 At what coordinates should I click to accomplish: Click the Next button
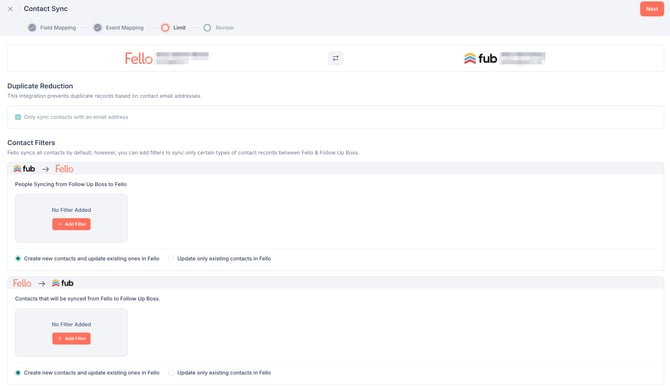click(652, 9)
